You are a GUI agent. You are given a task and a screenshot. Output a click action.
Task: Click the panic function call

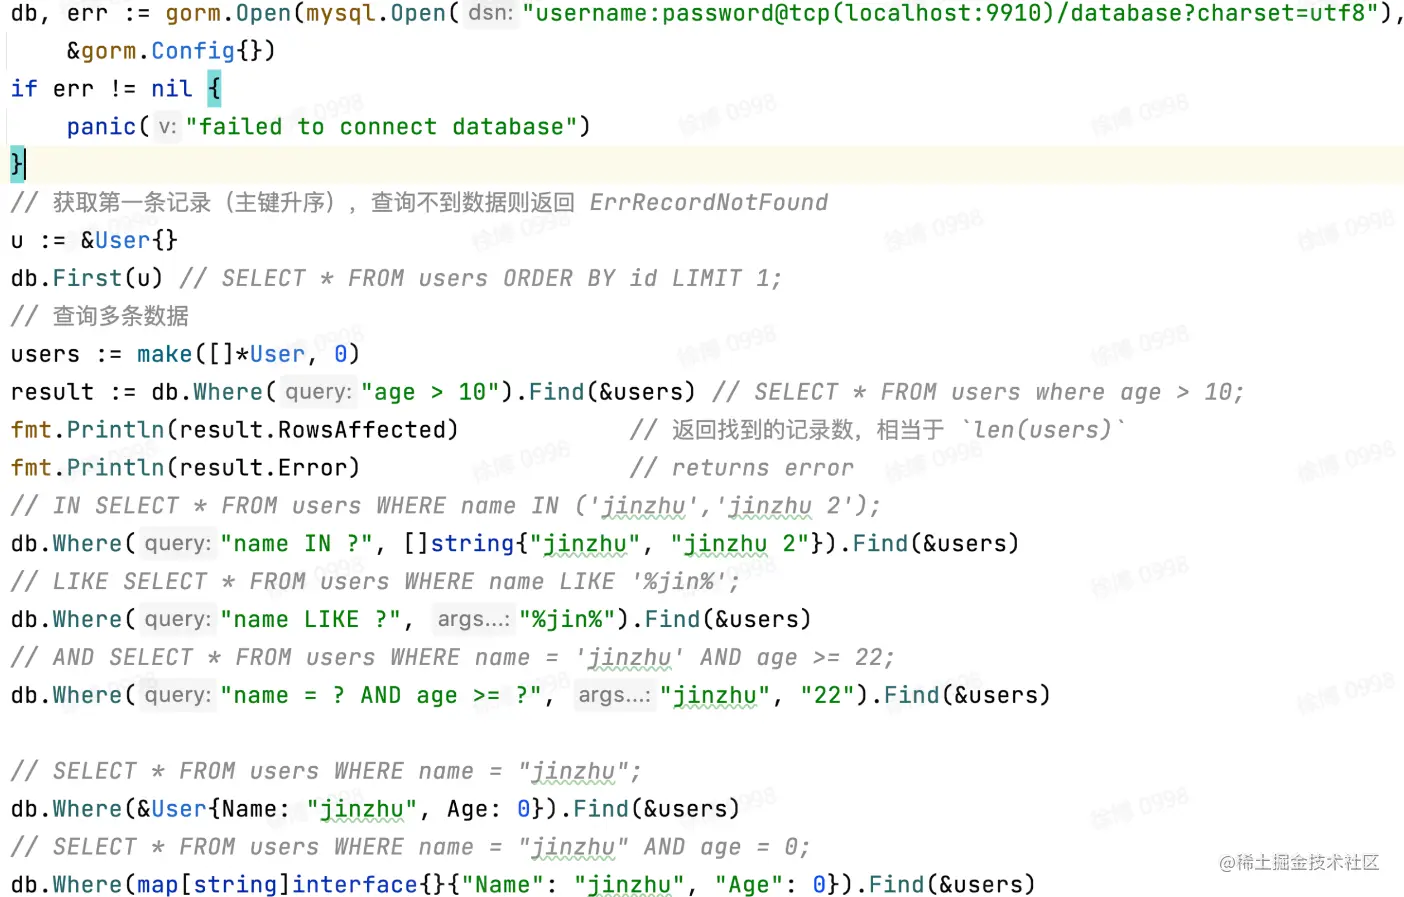(101, 126)
